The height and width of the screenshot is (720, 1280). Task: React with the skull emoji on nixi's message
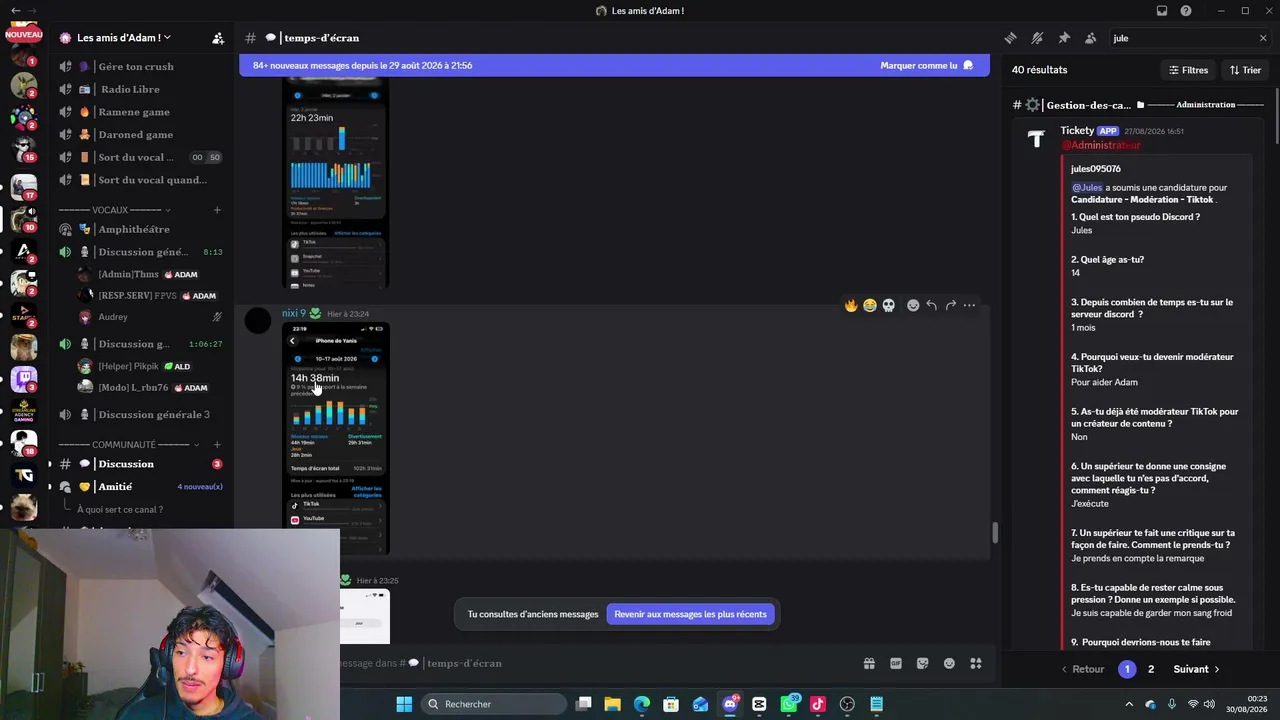pos(888,305)
